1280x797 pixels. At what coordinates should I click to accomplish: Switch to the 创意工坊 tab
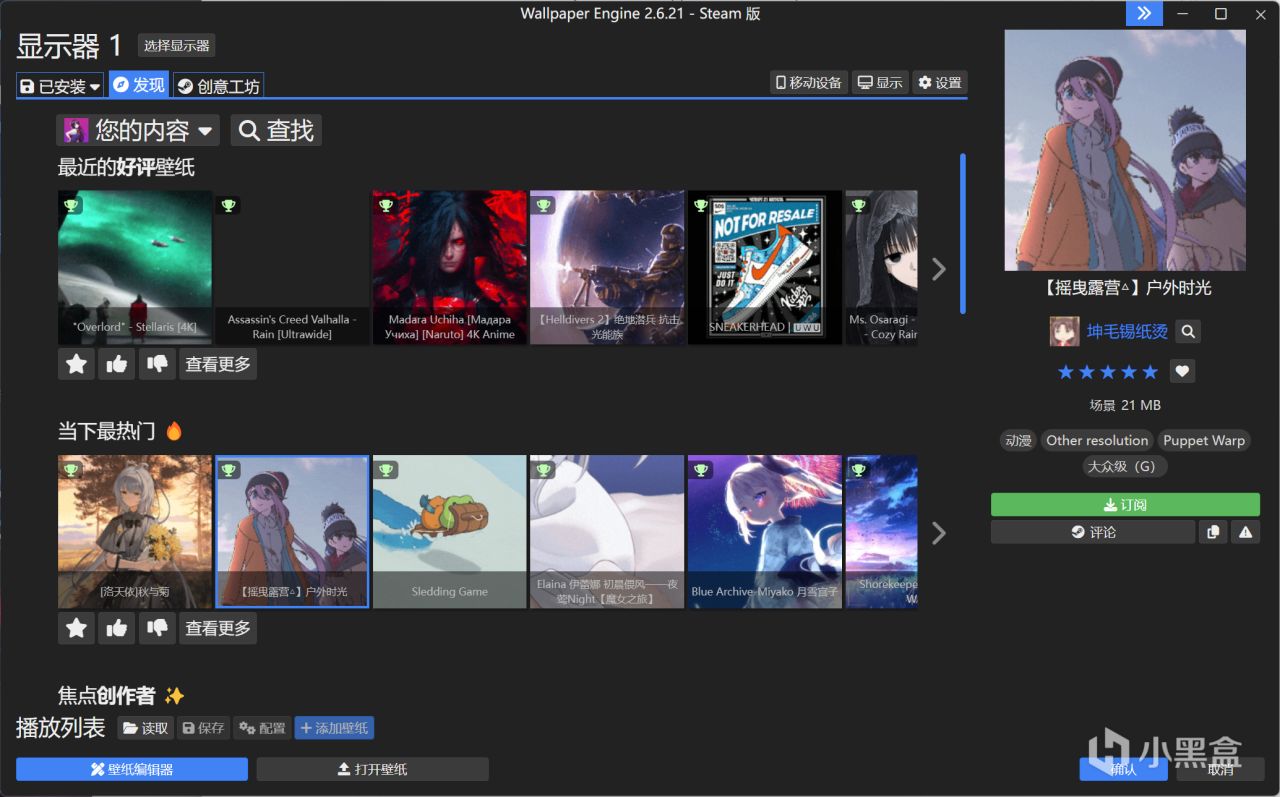(x=218, y=86)
